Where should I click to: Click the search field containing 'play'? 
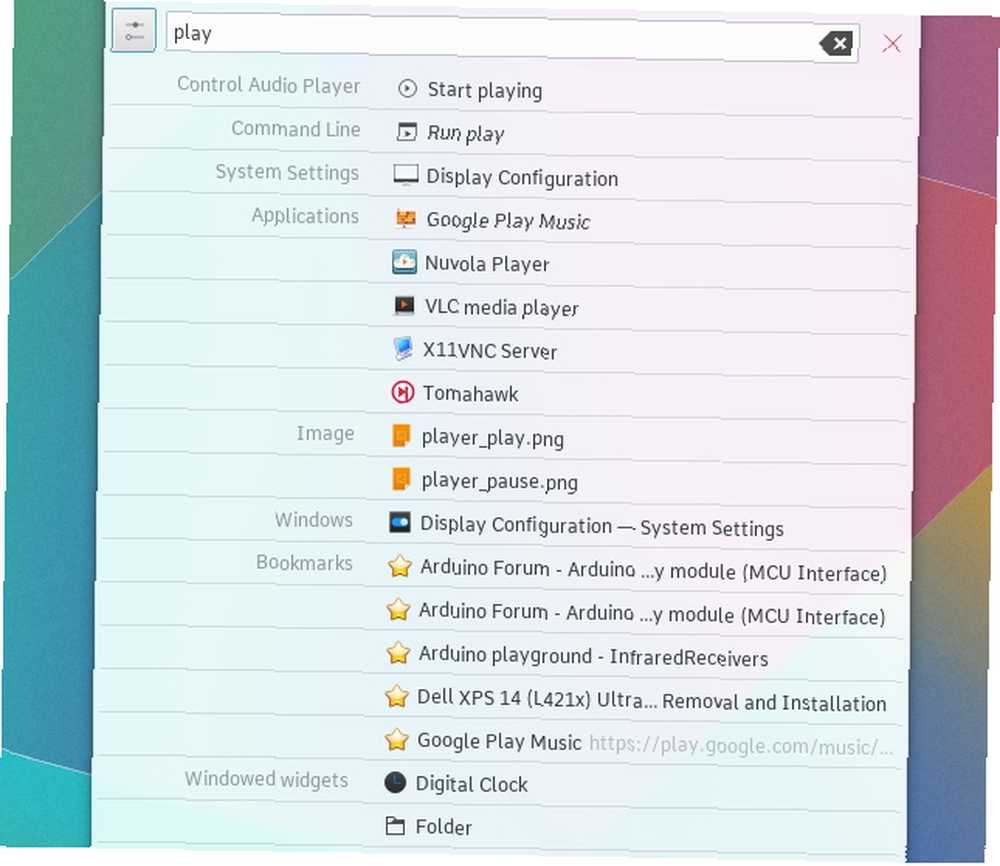tap(512, 37)
